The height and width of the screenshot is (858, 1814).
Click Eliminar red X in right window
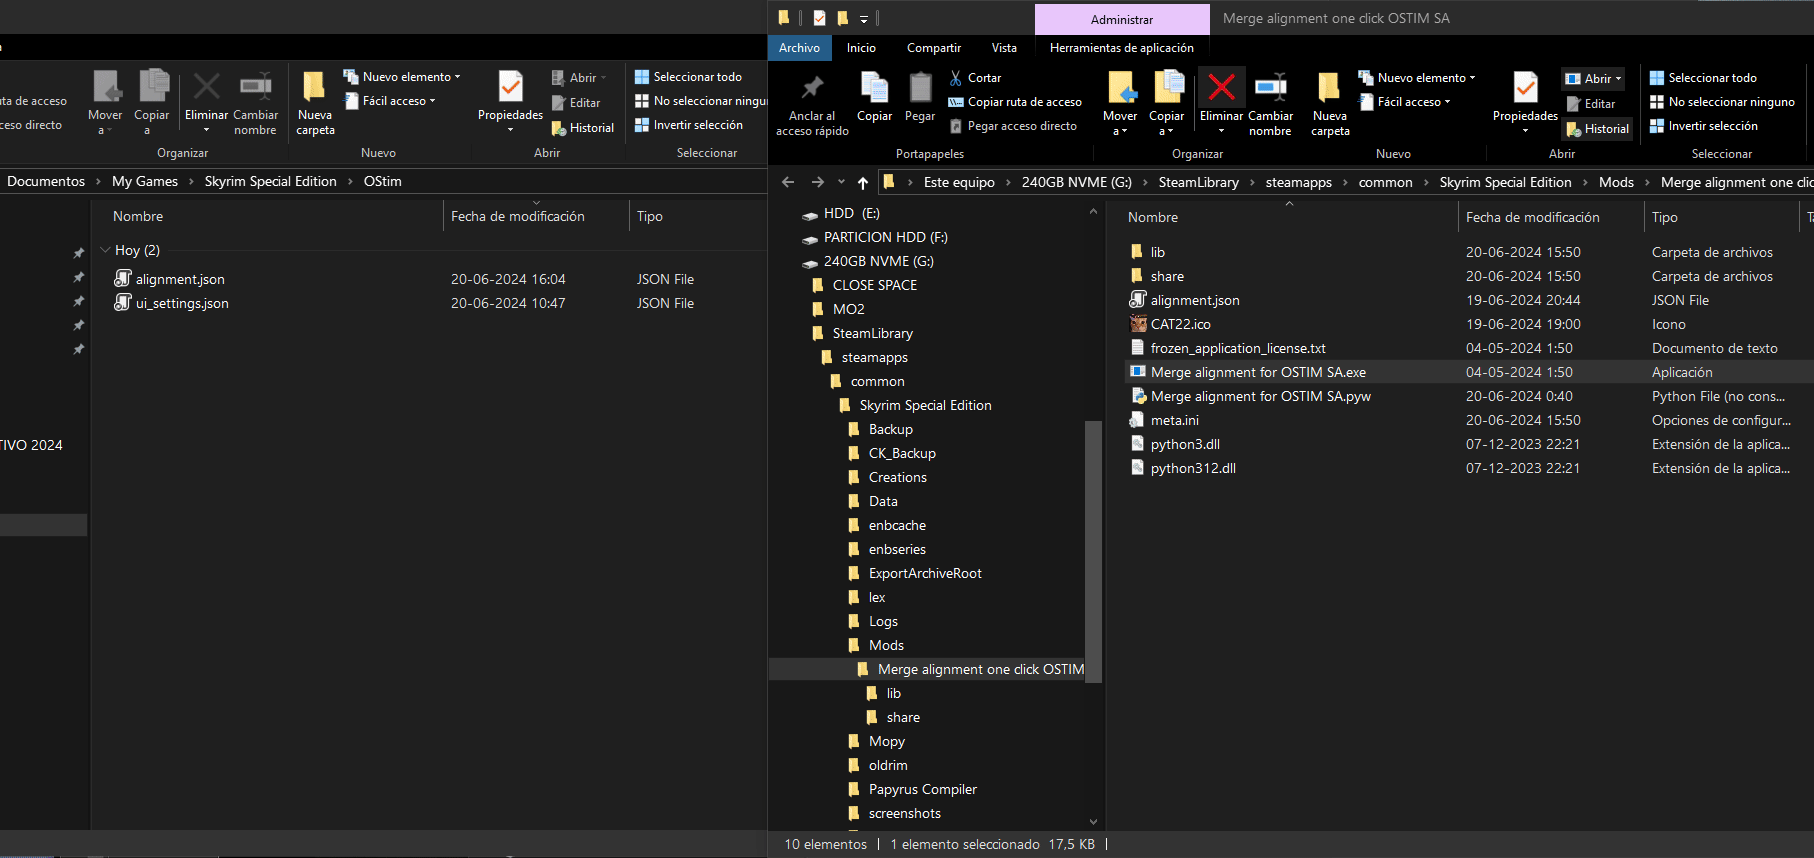pos(1221,88)
